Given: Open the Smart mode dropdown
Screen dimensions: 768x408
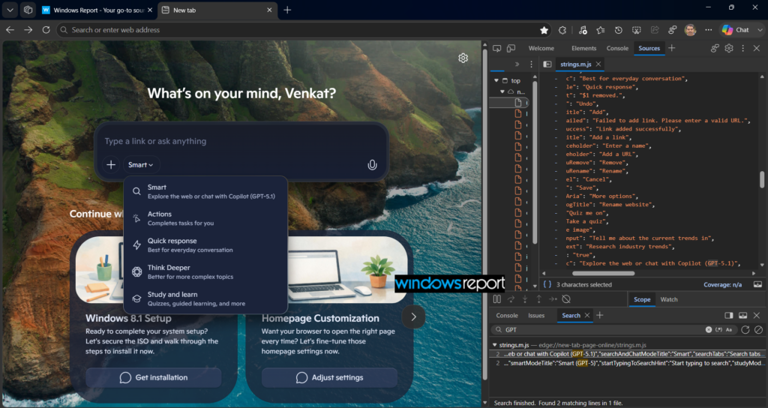Looking at the screenshot, I should [141, 165].
